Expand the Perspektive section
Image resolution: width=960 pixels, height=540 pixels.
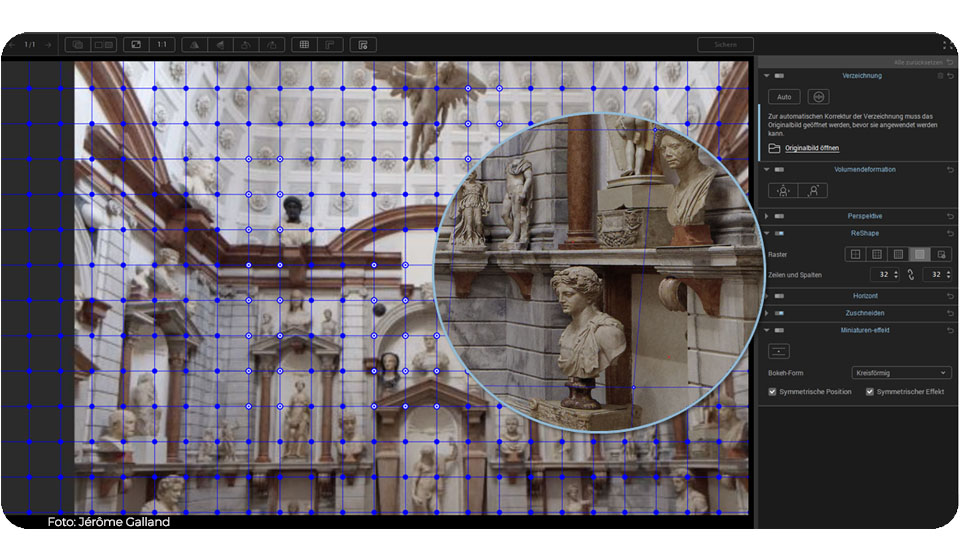(766, 216)
